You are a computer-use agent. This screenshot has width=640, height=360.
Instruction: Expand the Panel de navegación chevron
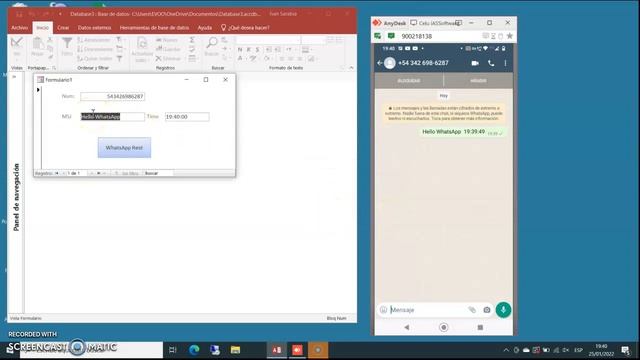pos(14,77)
